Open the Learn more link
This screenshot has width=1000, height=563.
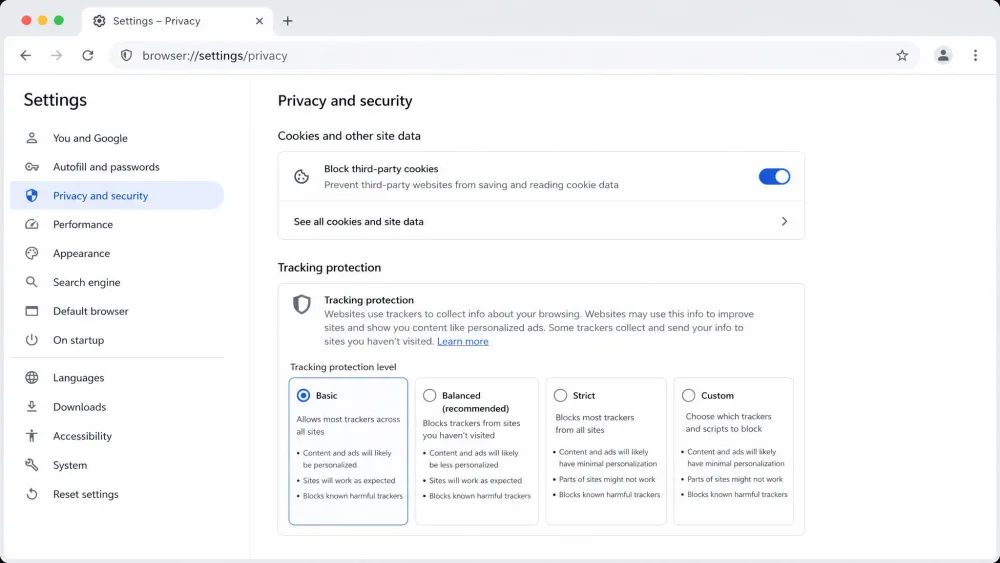pyautogui.click(x=462, y=341)
